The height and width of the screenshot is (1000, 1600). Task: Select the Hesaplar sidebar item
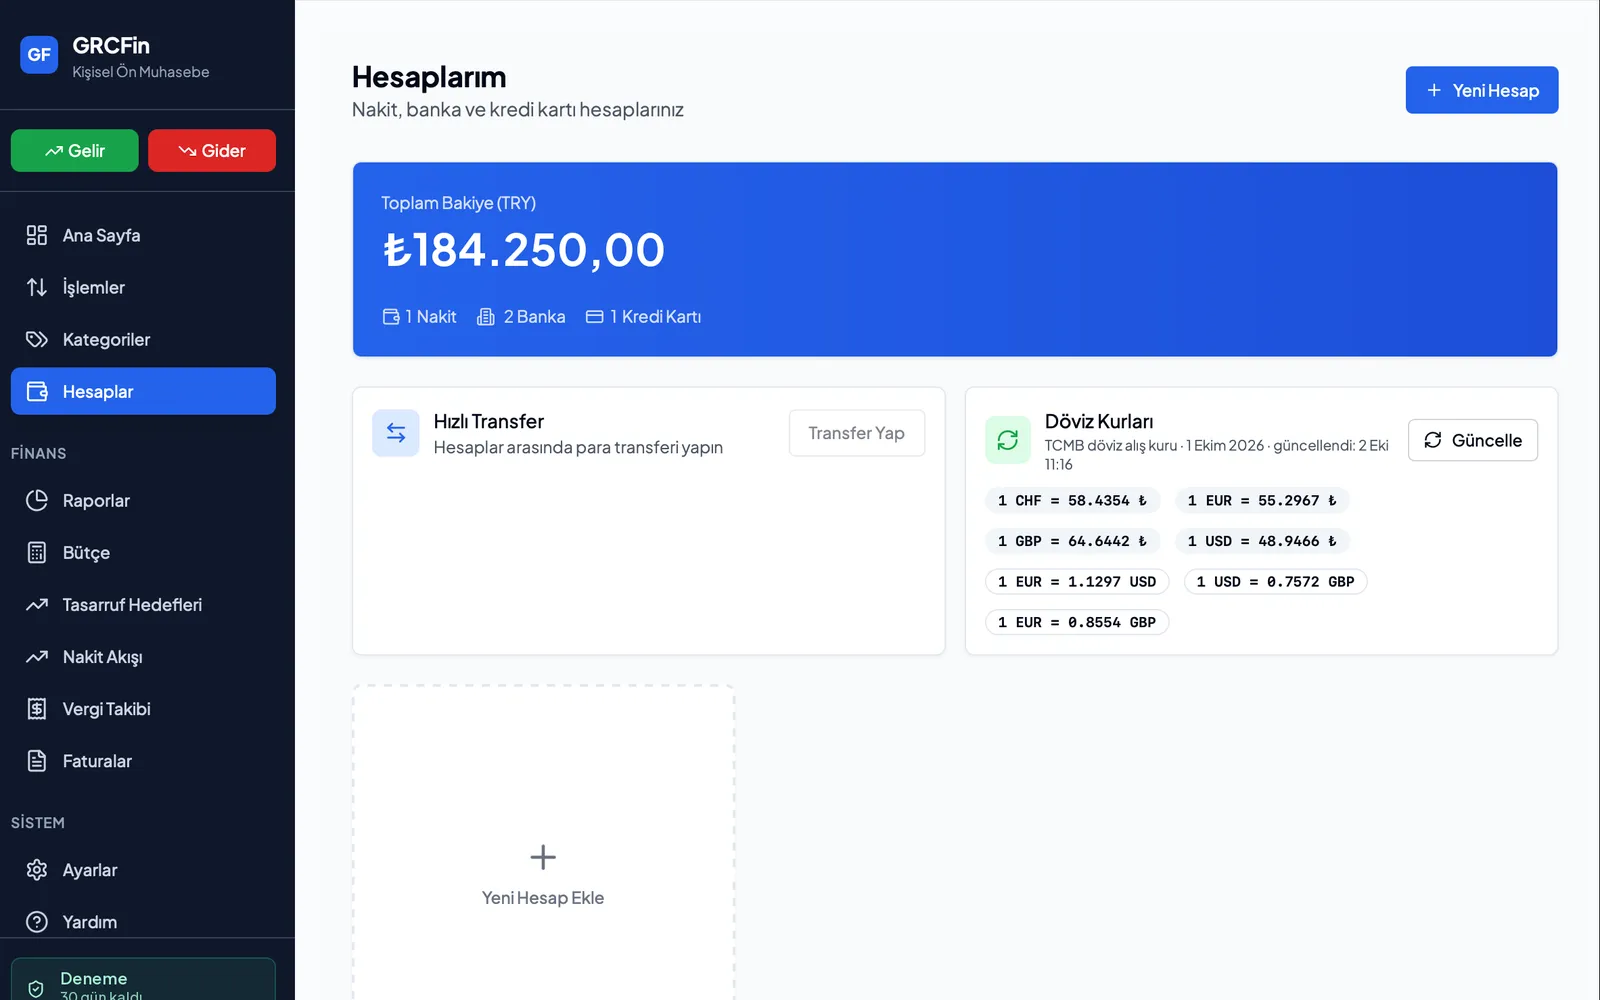tap(143, 391)
